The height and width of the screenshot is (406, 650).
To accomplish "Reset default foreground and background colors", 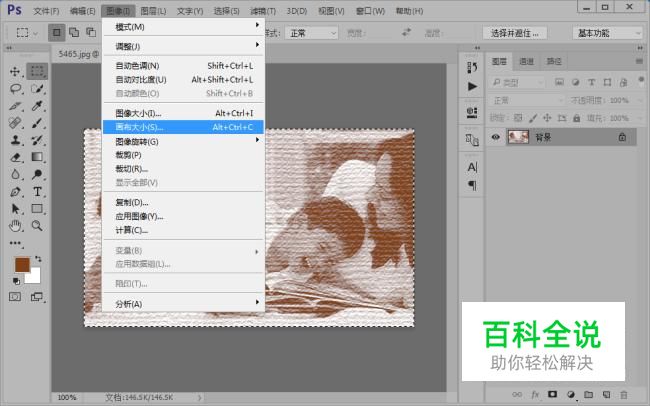I will pyautogui.click(x=16, y=282).
